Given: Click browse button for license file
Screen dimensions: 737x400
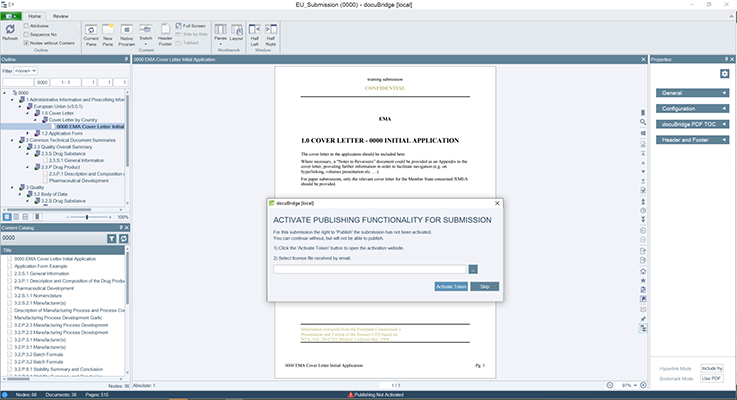Looking at the screenshot, I should click(x=473, y=269).
